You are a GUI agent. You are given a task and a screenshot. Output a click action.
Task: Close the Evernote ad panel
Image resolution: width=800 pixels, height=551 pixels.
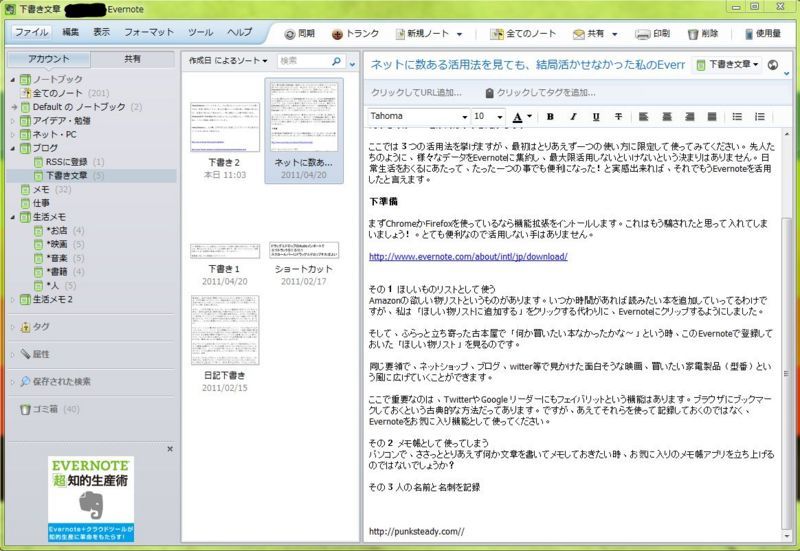(170, 449)
